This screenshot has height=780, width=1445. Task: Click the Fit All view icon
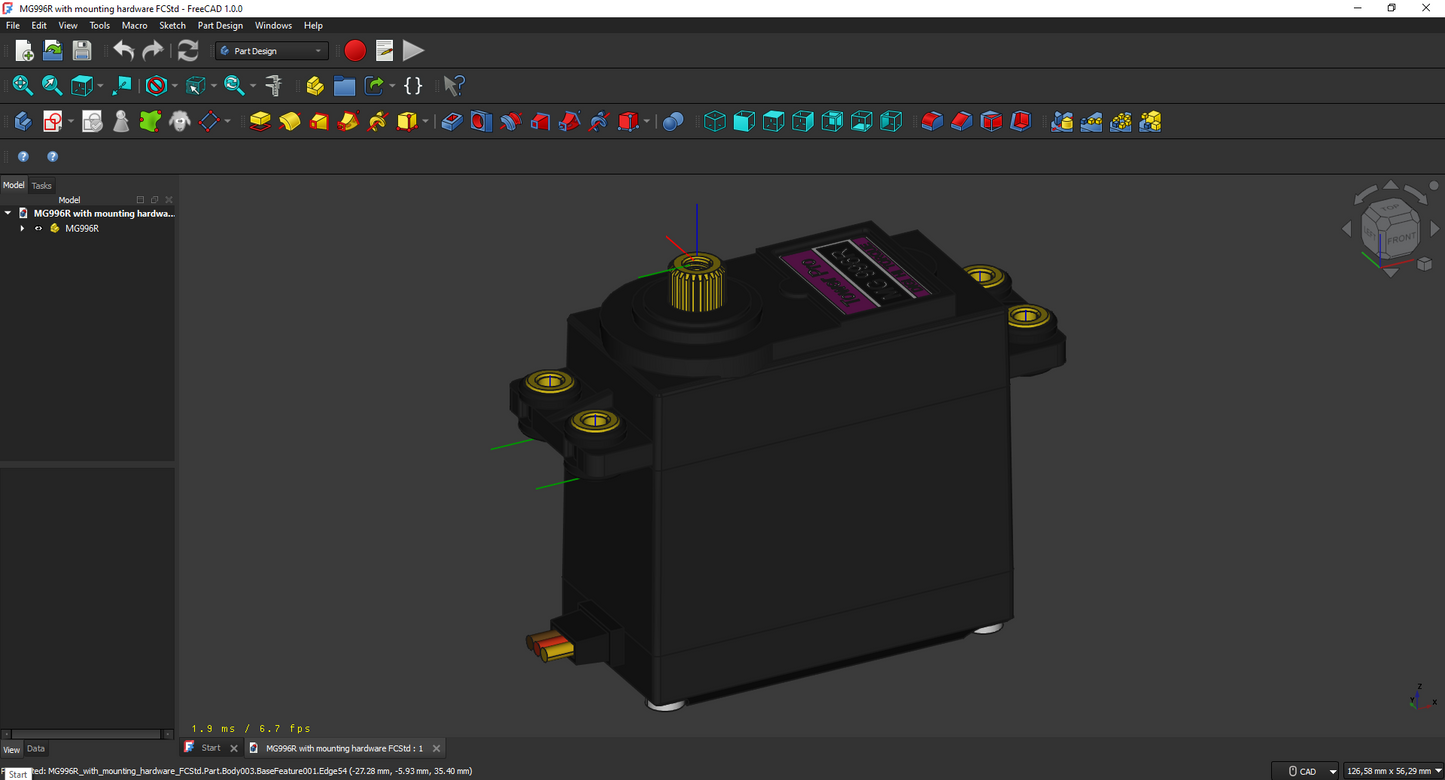pos(22,86)
